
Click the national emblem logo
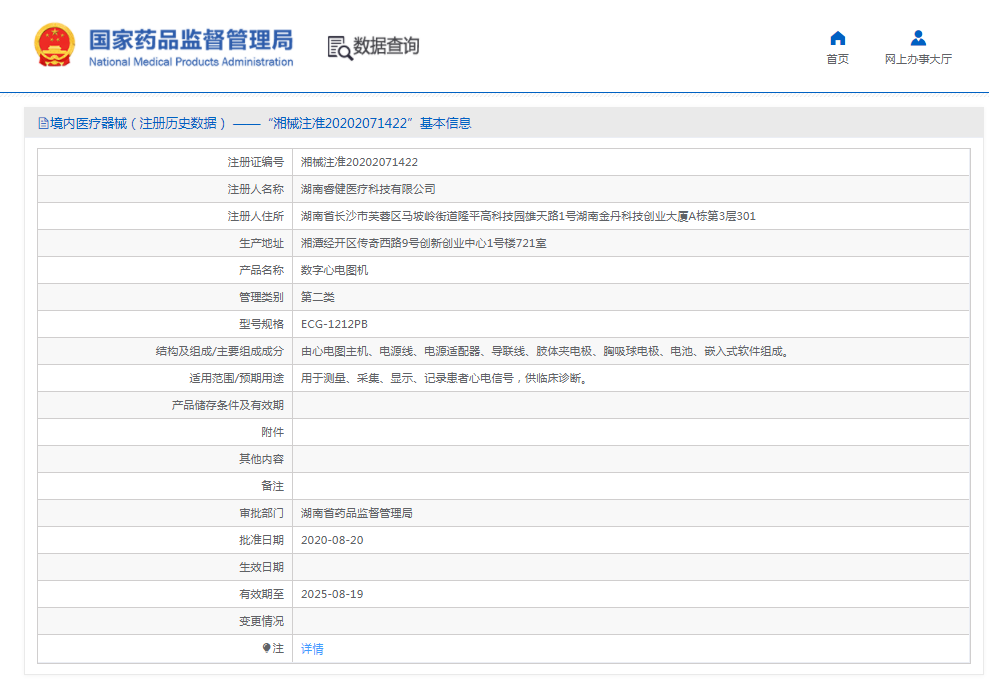54,46
